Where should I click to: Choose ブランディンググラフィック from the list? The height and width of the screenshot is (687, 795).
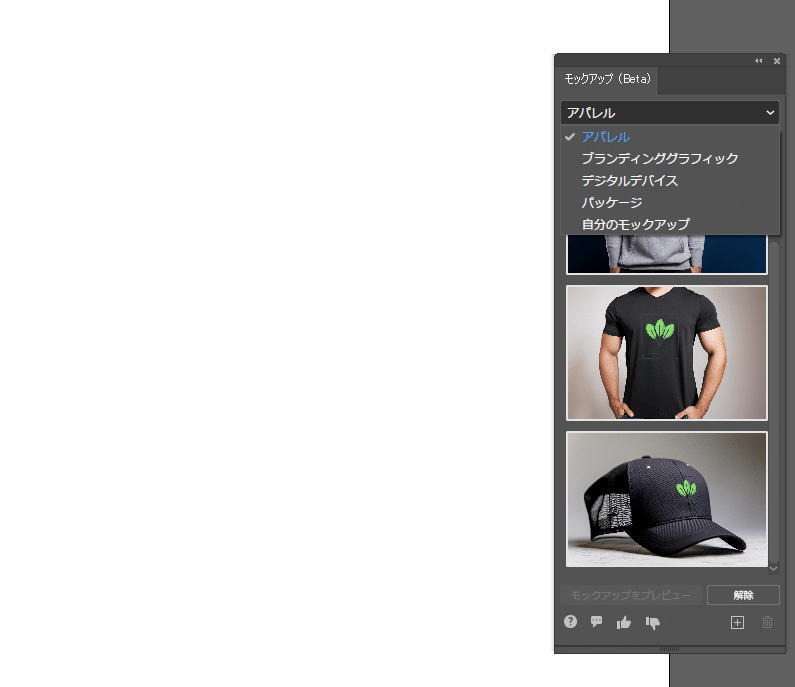pos(669,159)
